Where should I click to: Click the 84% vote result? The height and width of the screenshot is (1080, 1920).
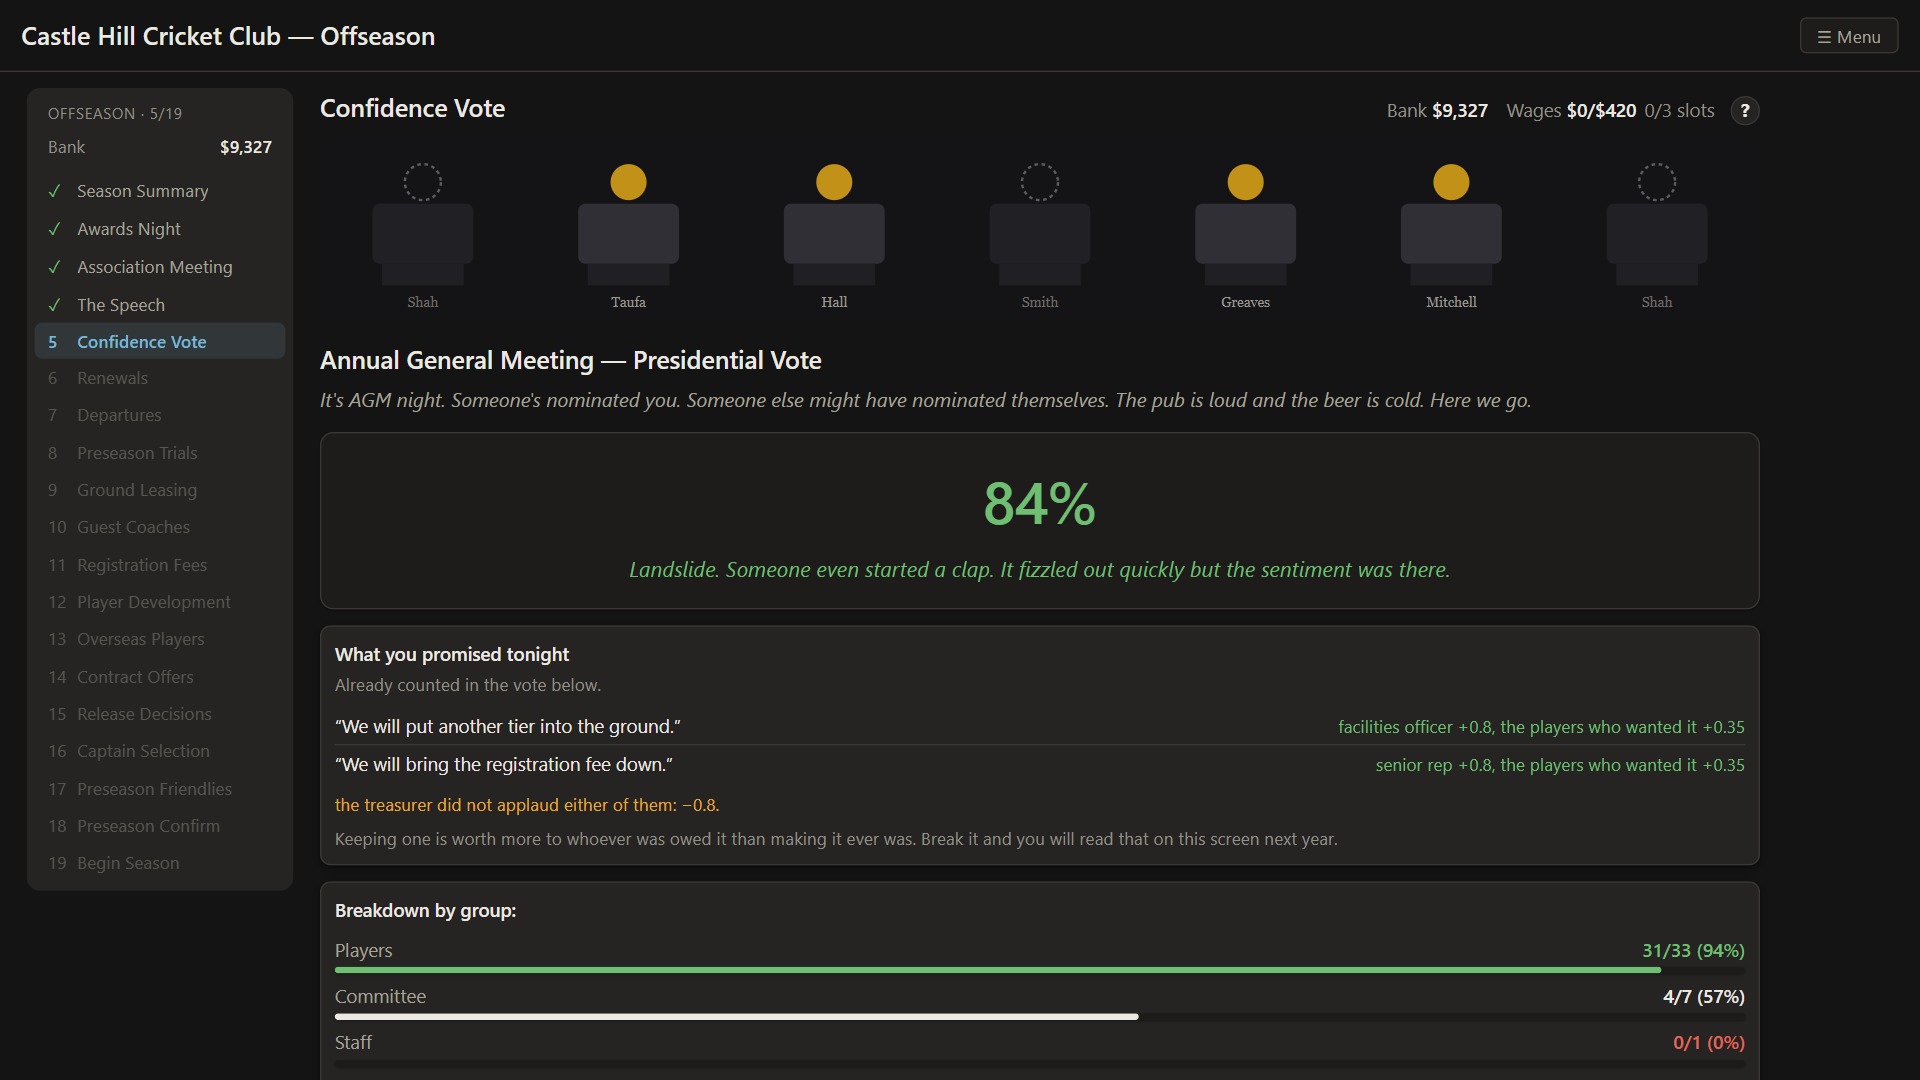pos(1039,503)
